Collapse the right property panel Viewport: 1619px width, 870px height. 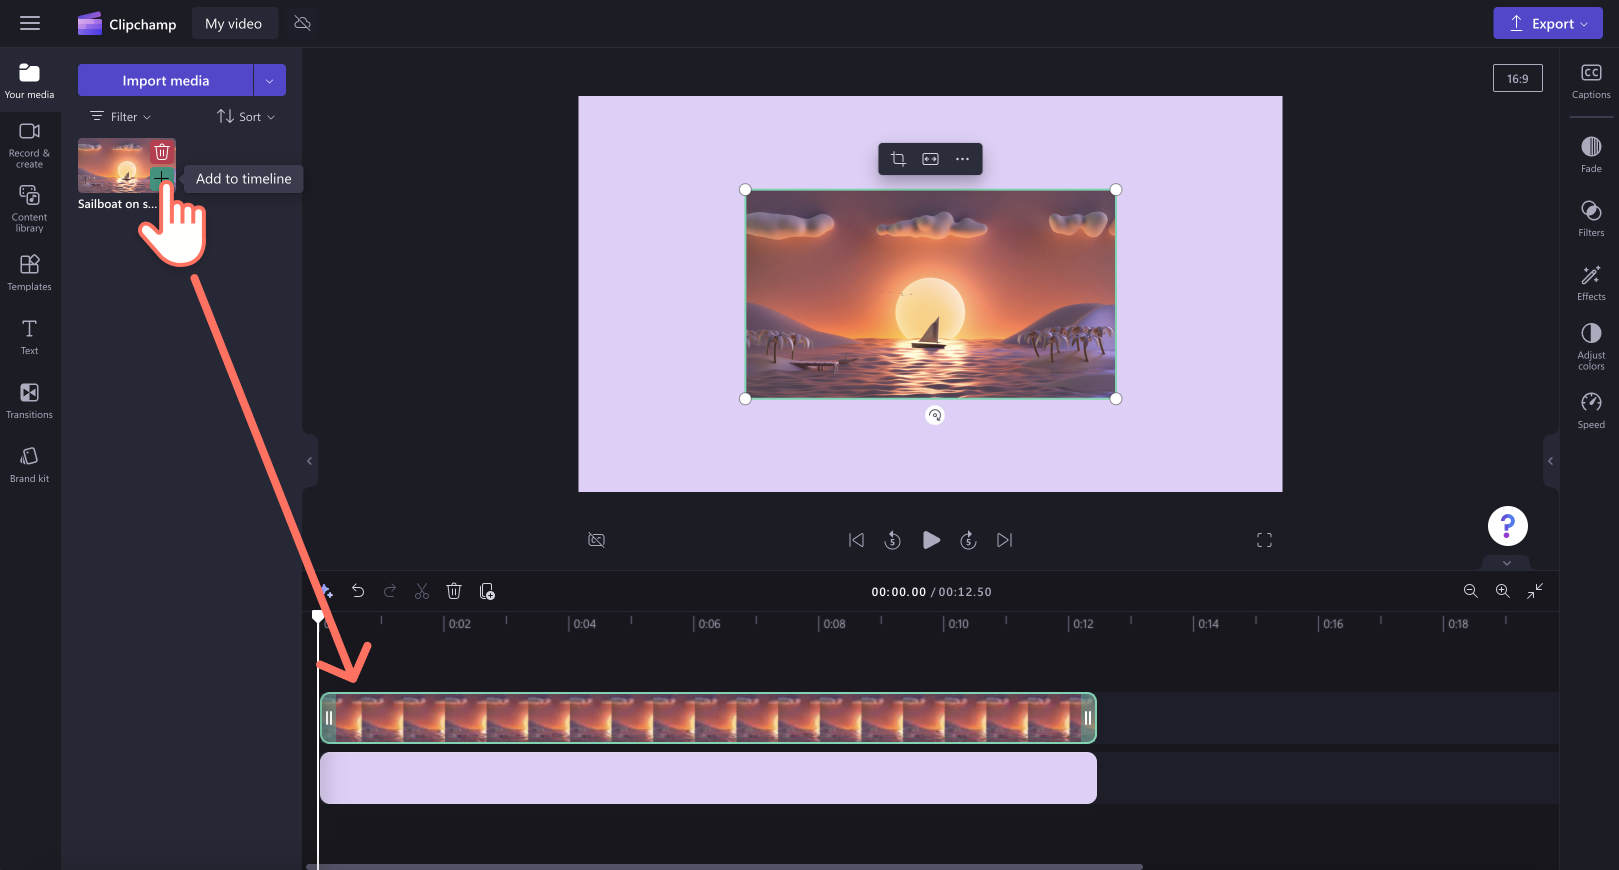1550,461
